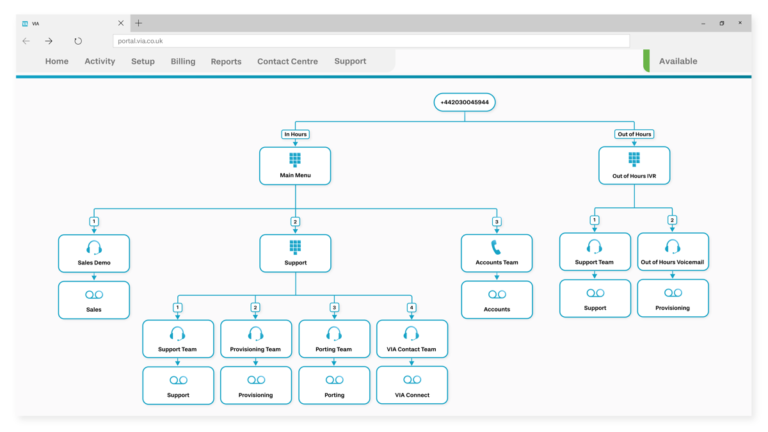This screenshot has width=768, height=432.
Task: Click the VIA Connect voicemail icon
Action: coord(412,380)
